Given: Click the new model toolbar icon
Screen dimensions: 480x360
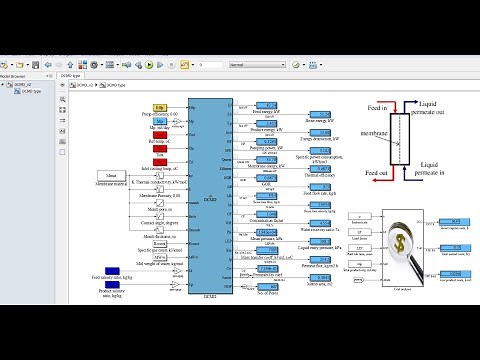Looking at the screenshot, I should (x=4, y=65).
